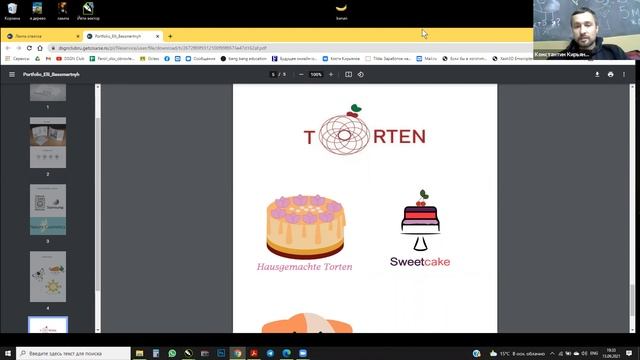Expand hidden system tray icons
Viewport: 640px width, 360px height.
pyautogui.click(x=552, y=353)
